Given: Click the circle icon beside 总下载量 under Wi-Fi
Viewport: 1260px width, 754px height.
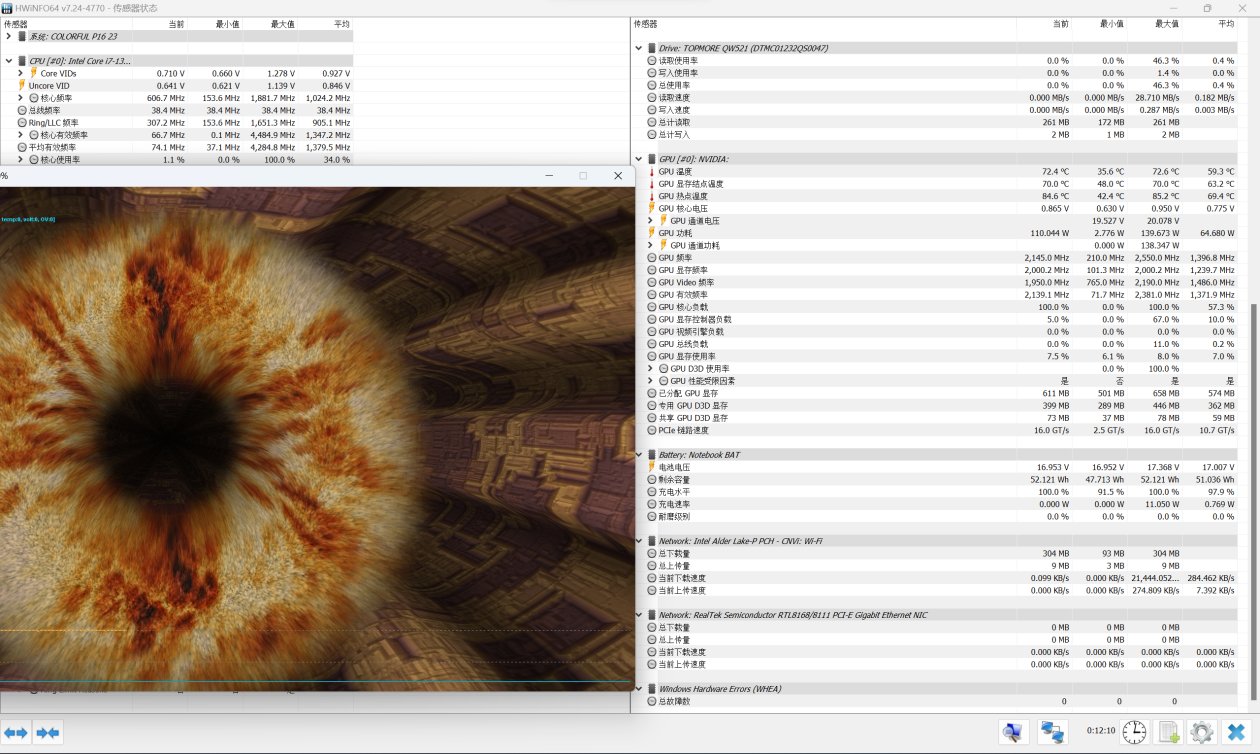Looking at the screenshot, I should [x=652, y=553].
